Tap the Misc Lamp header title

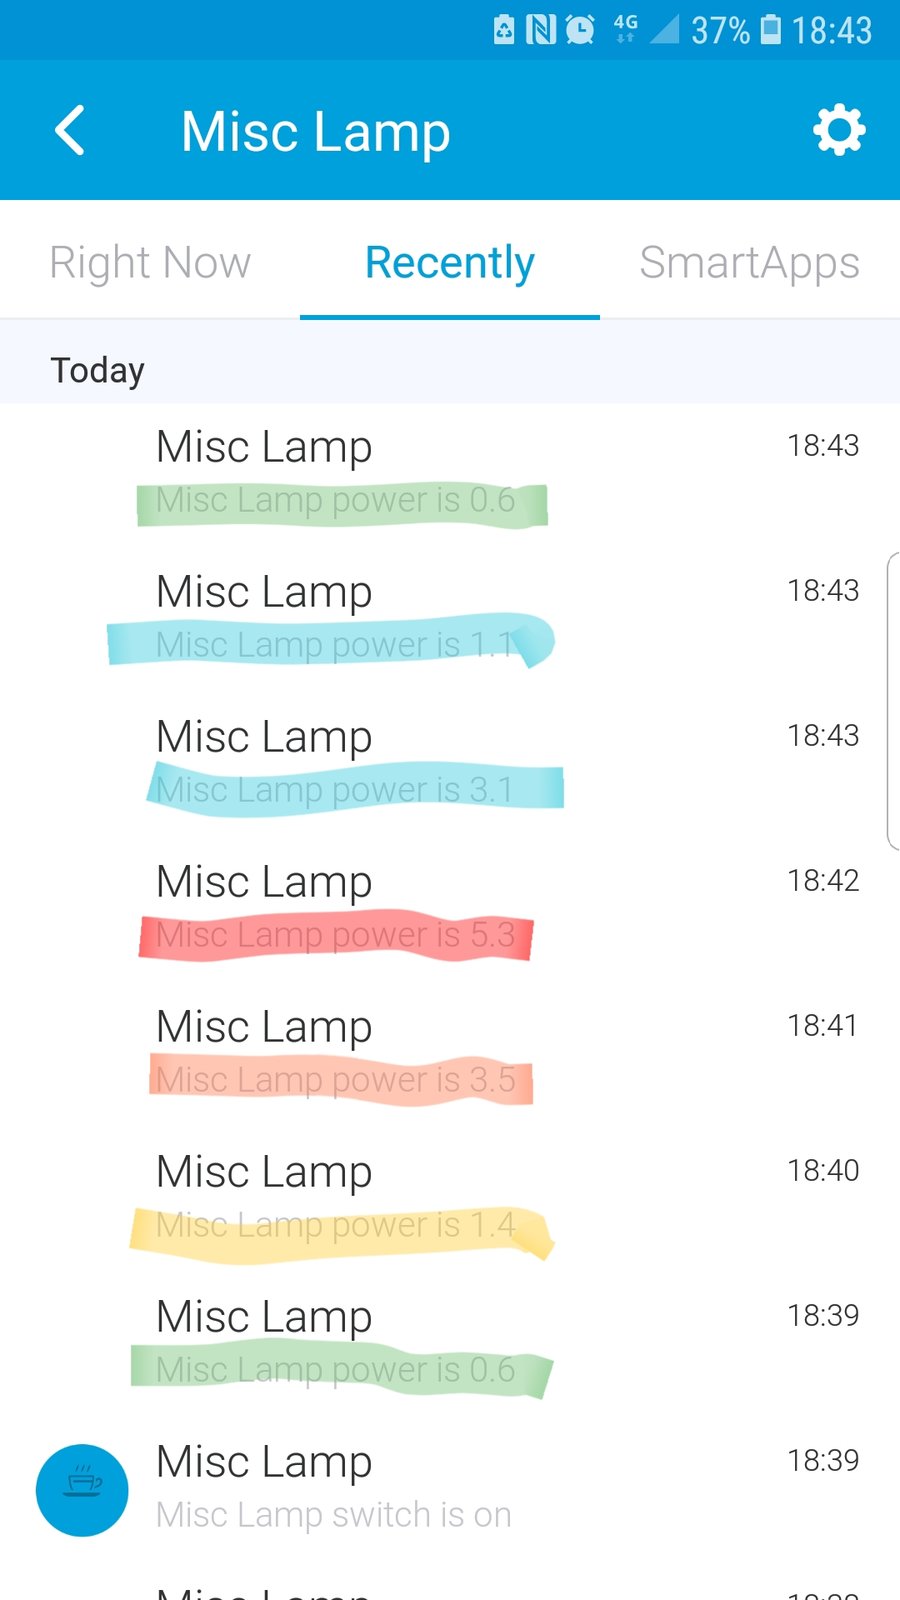pyautogui.click(x=316, y=132)
